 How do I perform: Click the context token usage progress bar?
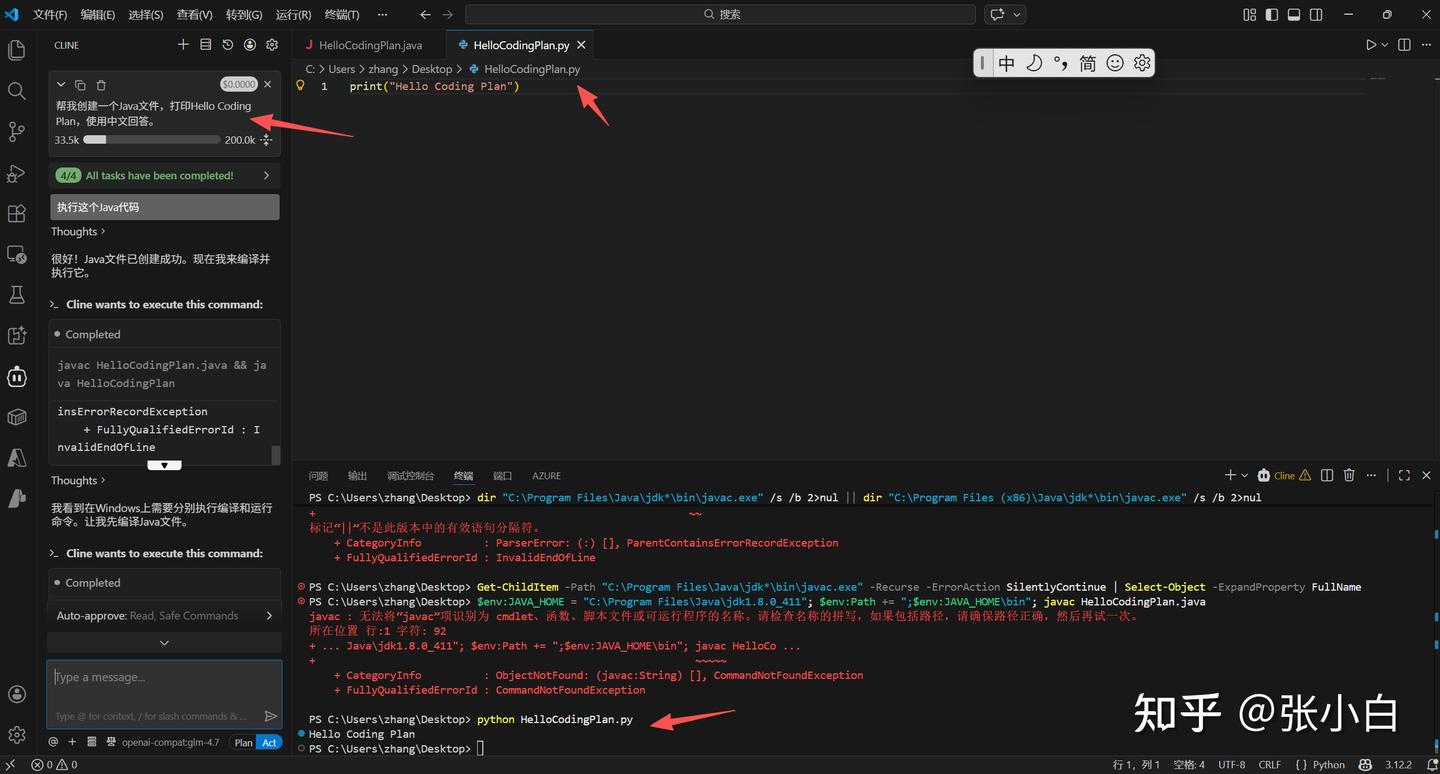[151, 140]
